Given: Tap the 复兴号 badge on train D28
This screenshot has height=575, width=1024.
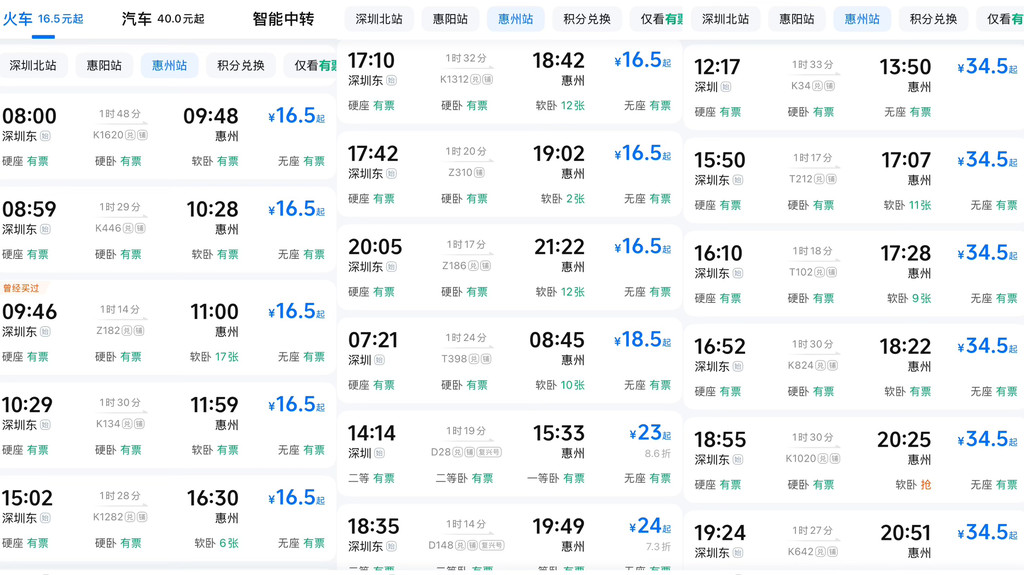Looking at the screenshot, I should click(489, 452).
